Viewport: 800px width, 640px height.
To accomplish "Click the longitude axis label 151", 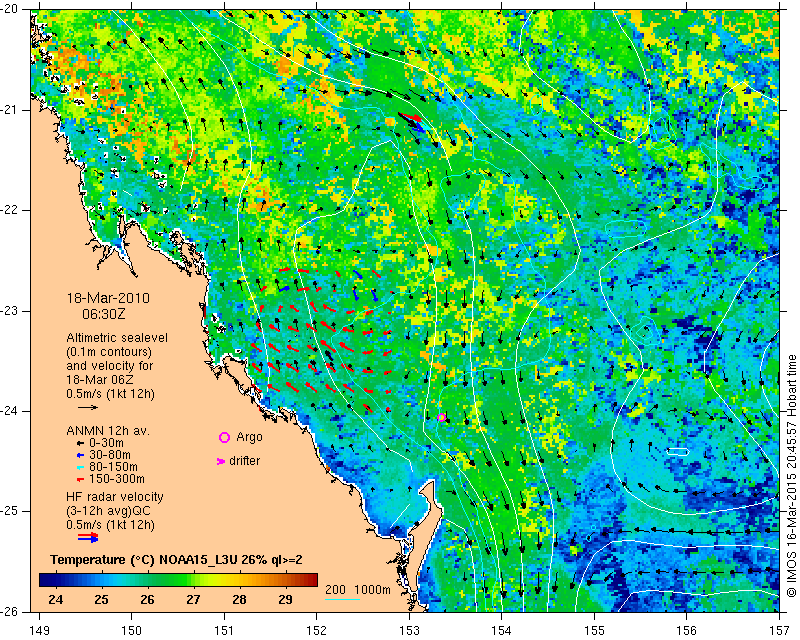I will click(224, 631).
